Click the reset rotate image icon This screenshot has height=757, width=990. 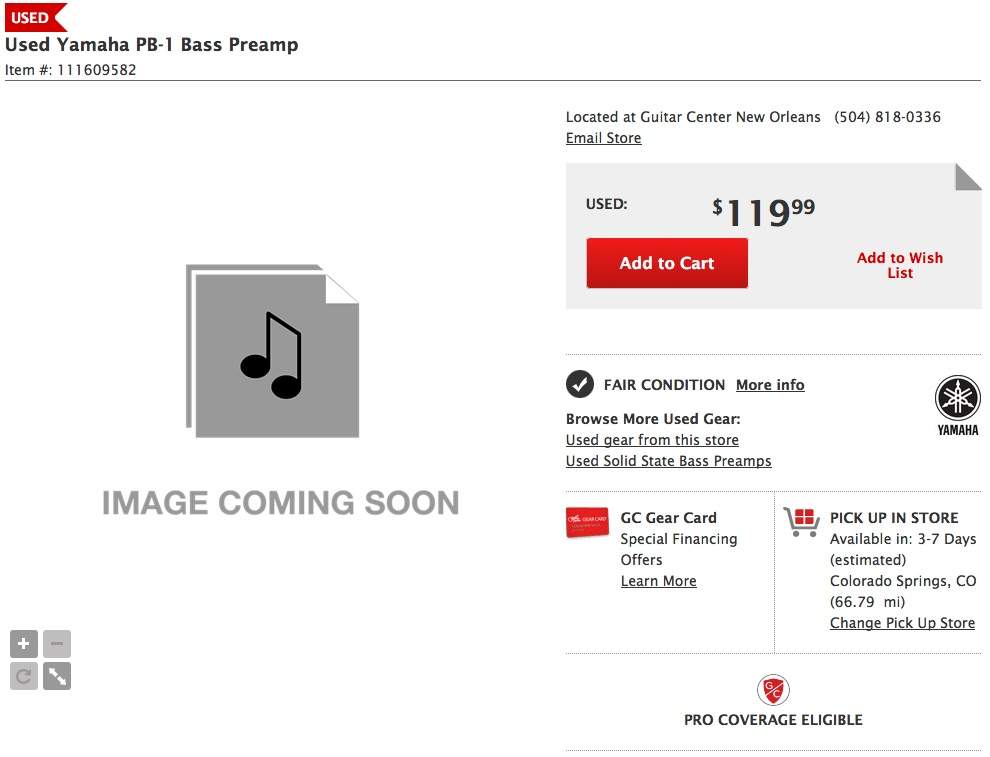click(24, 676)
